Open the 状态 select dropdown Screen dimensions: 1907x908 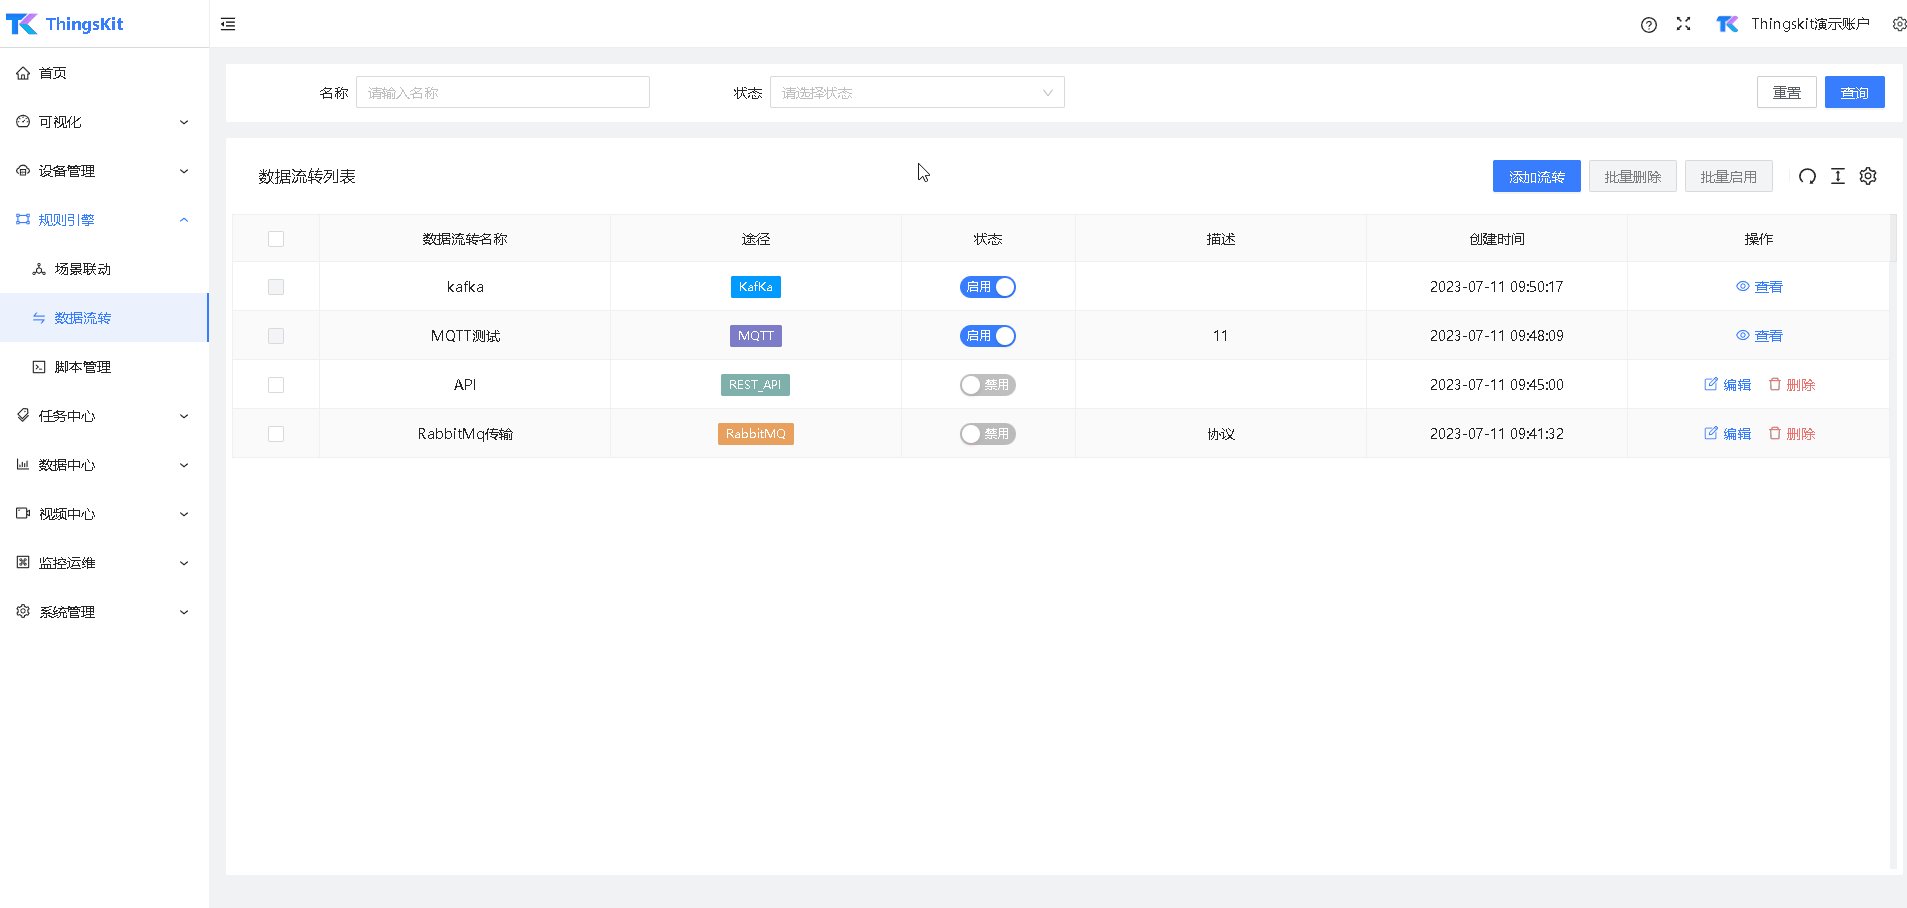(916, 93)
